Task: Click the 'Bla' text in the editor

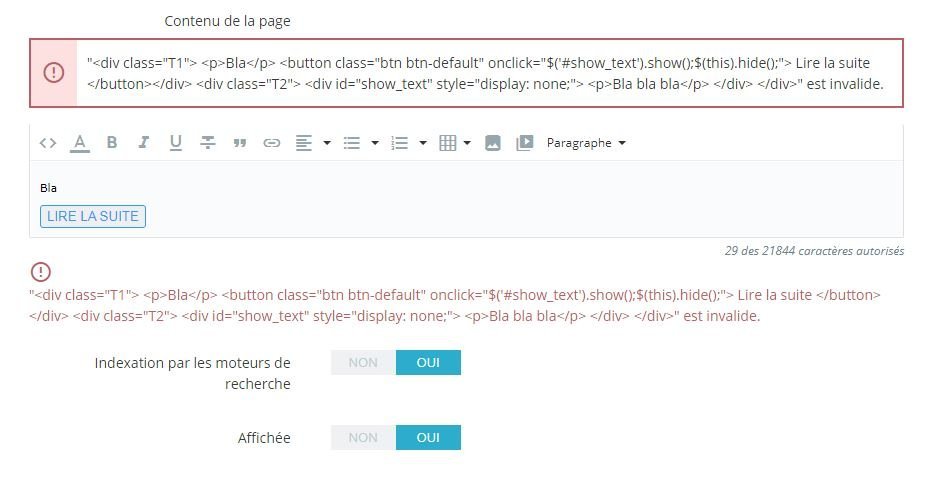Action: point(48,188)
